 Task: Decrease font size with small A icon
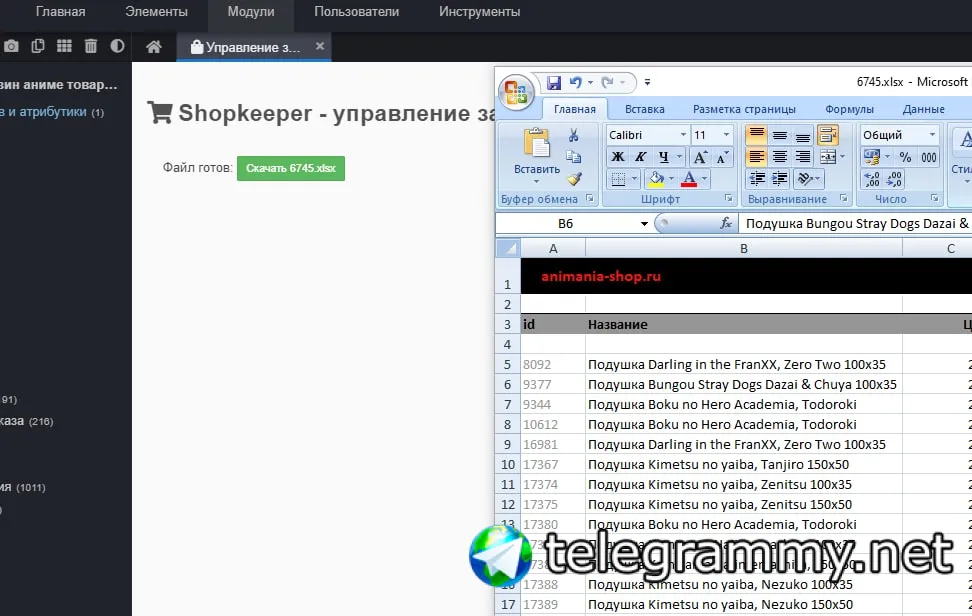coord(722,157)
